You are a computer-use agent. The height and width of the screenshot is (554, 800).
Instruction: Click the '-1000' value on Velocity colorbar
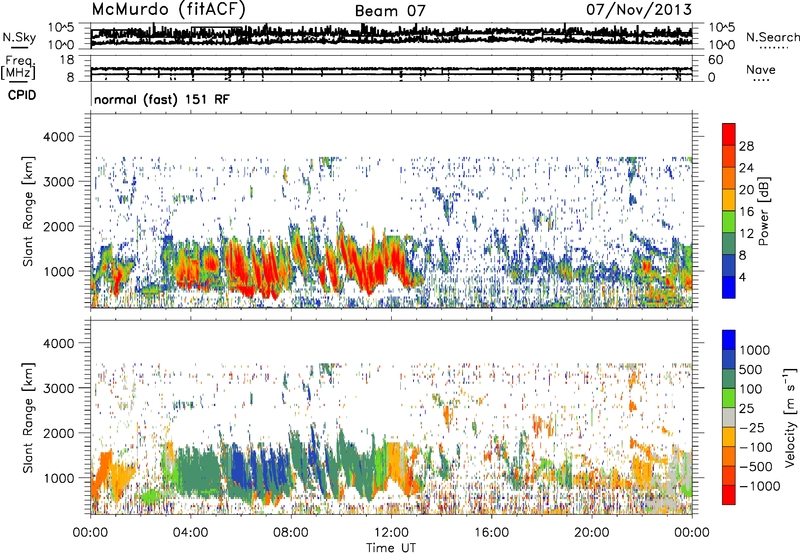click(760, 486)
